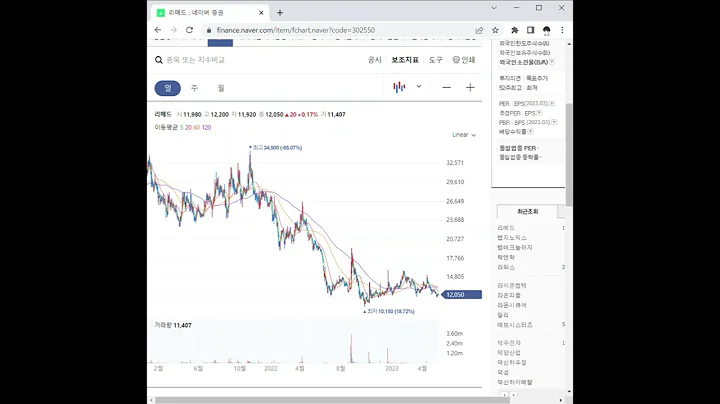Click the browser forward arrow
Image resolution: width=720 pixels, height=404 pixels.
pyautogui.click(x=174, y=30)
